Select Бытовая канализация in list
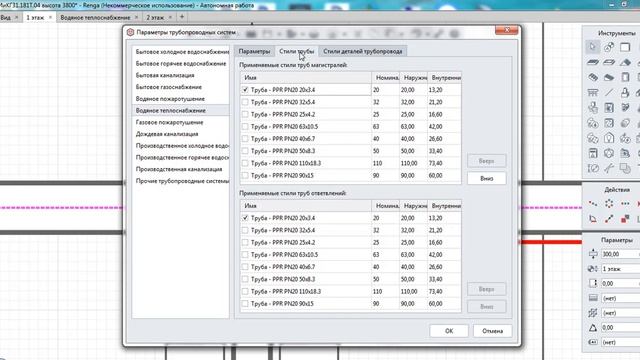The height and width of the screenshot is (360, 640). (x=181, y=75)
